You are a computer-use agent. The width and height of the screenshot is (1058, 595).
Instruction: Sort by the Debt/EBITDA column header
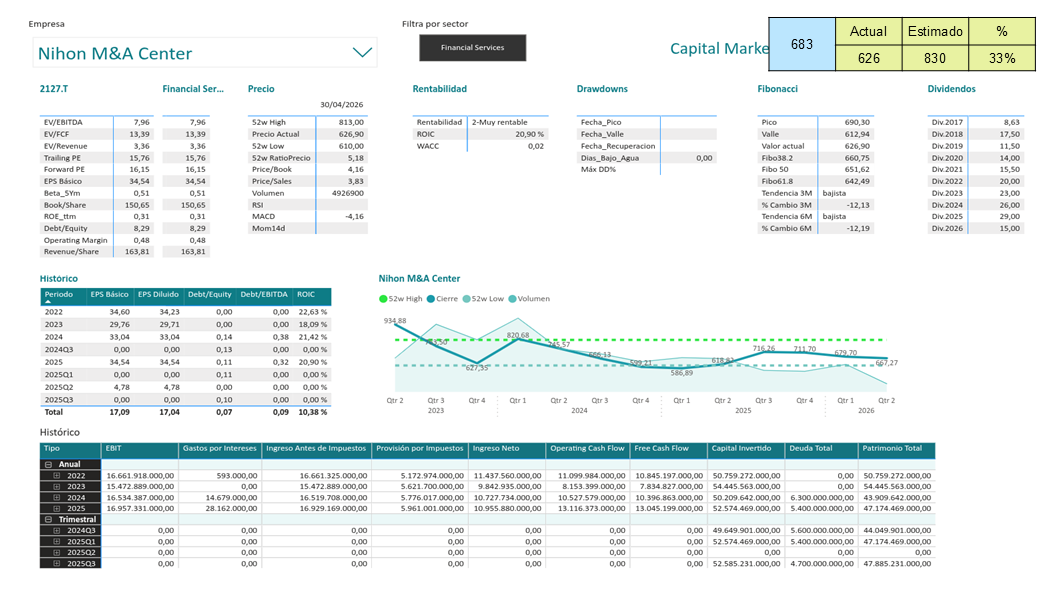click(x=264, y=295)
